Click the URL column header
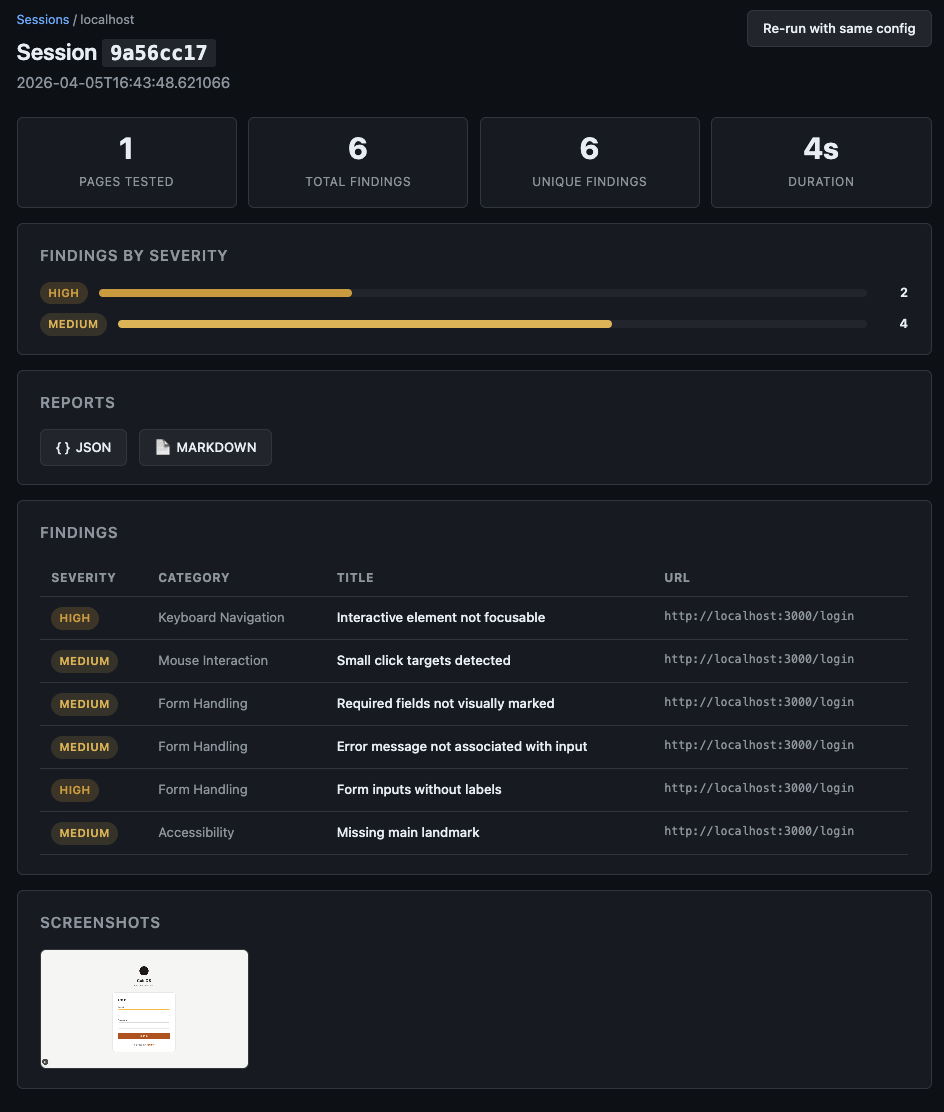Viewport: 944px width, 1112px height. click(677, 578)
